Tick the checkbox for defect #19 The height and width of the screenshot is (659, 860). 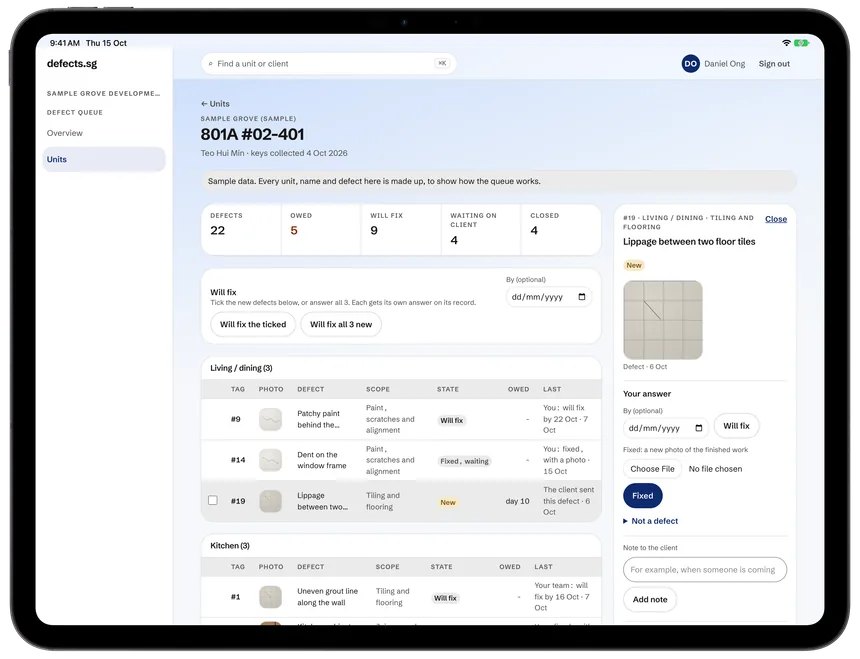click(x=213, y=500)
